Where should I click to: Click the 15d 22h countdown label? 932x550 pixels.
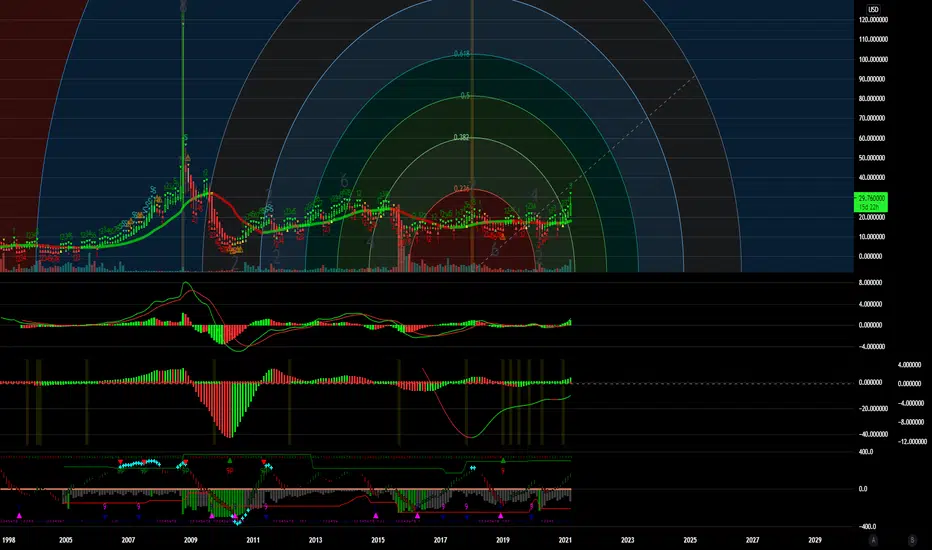tap(871, 207)
